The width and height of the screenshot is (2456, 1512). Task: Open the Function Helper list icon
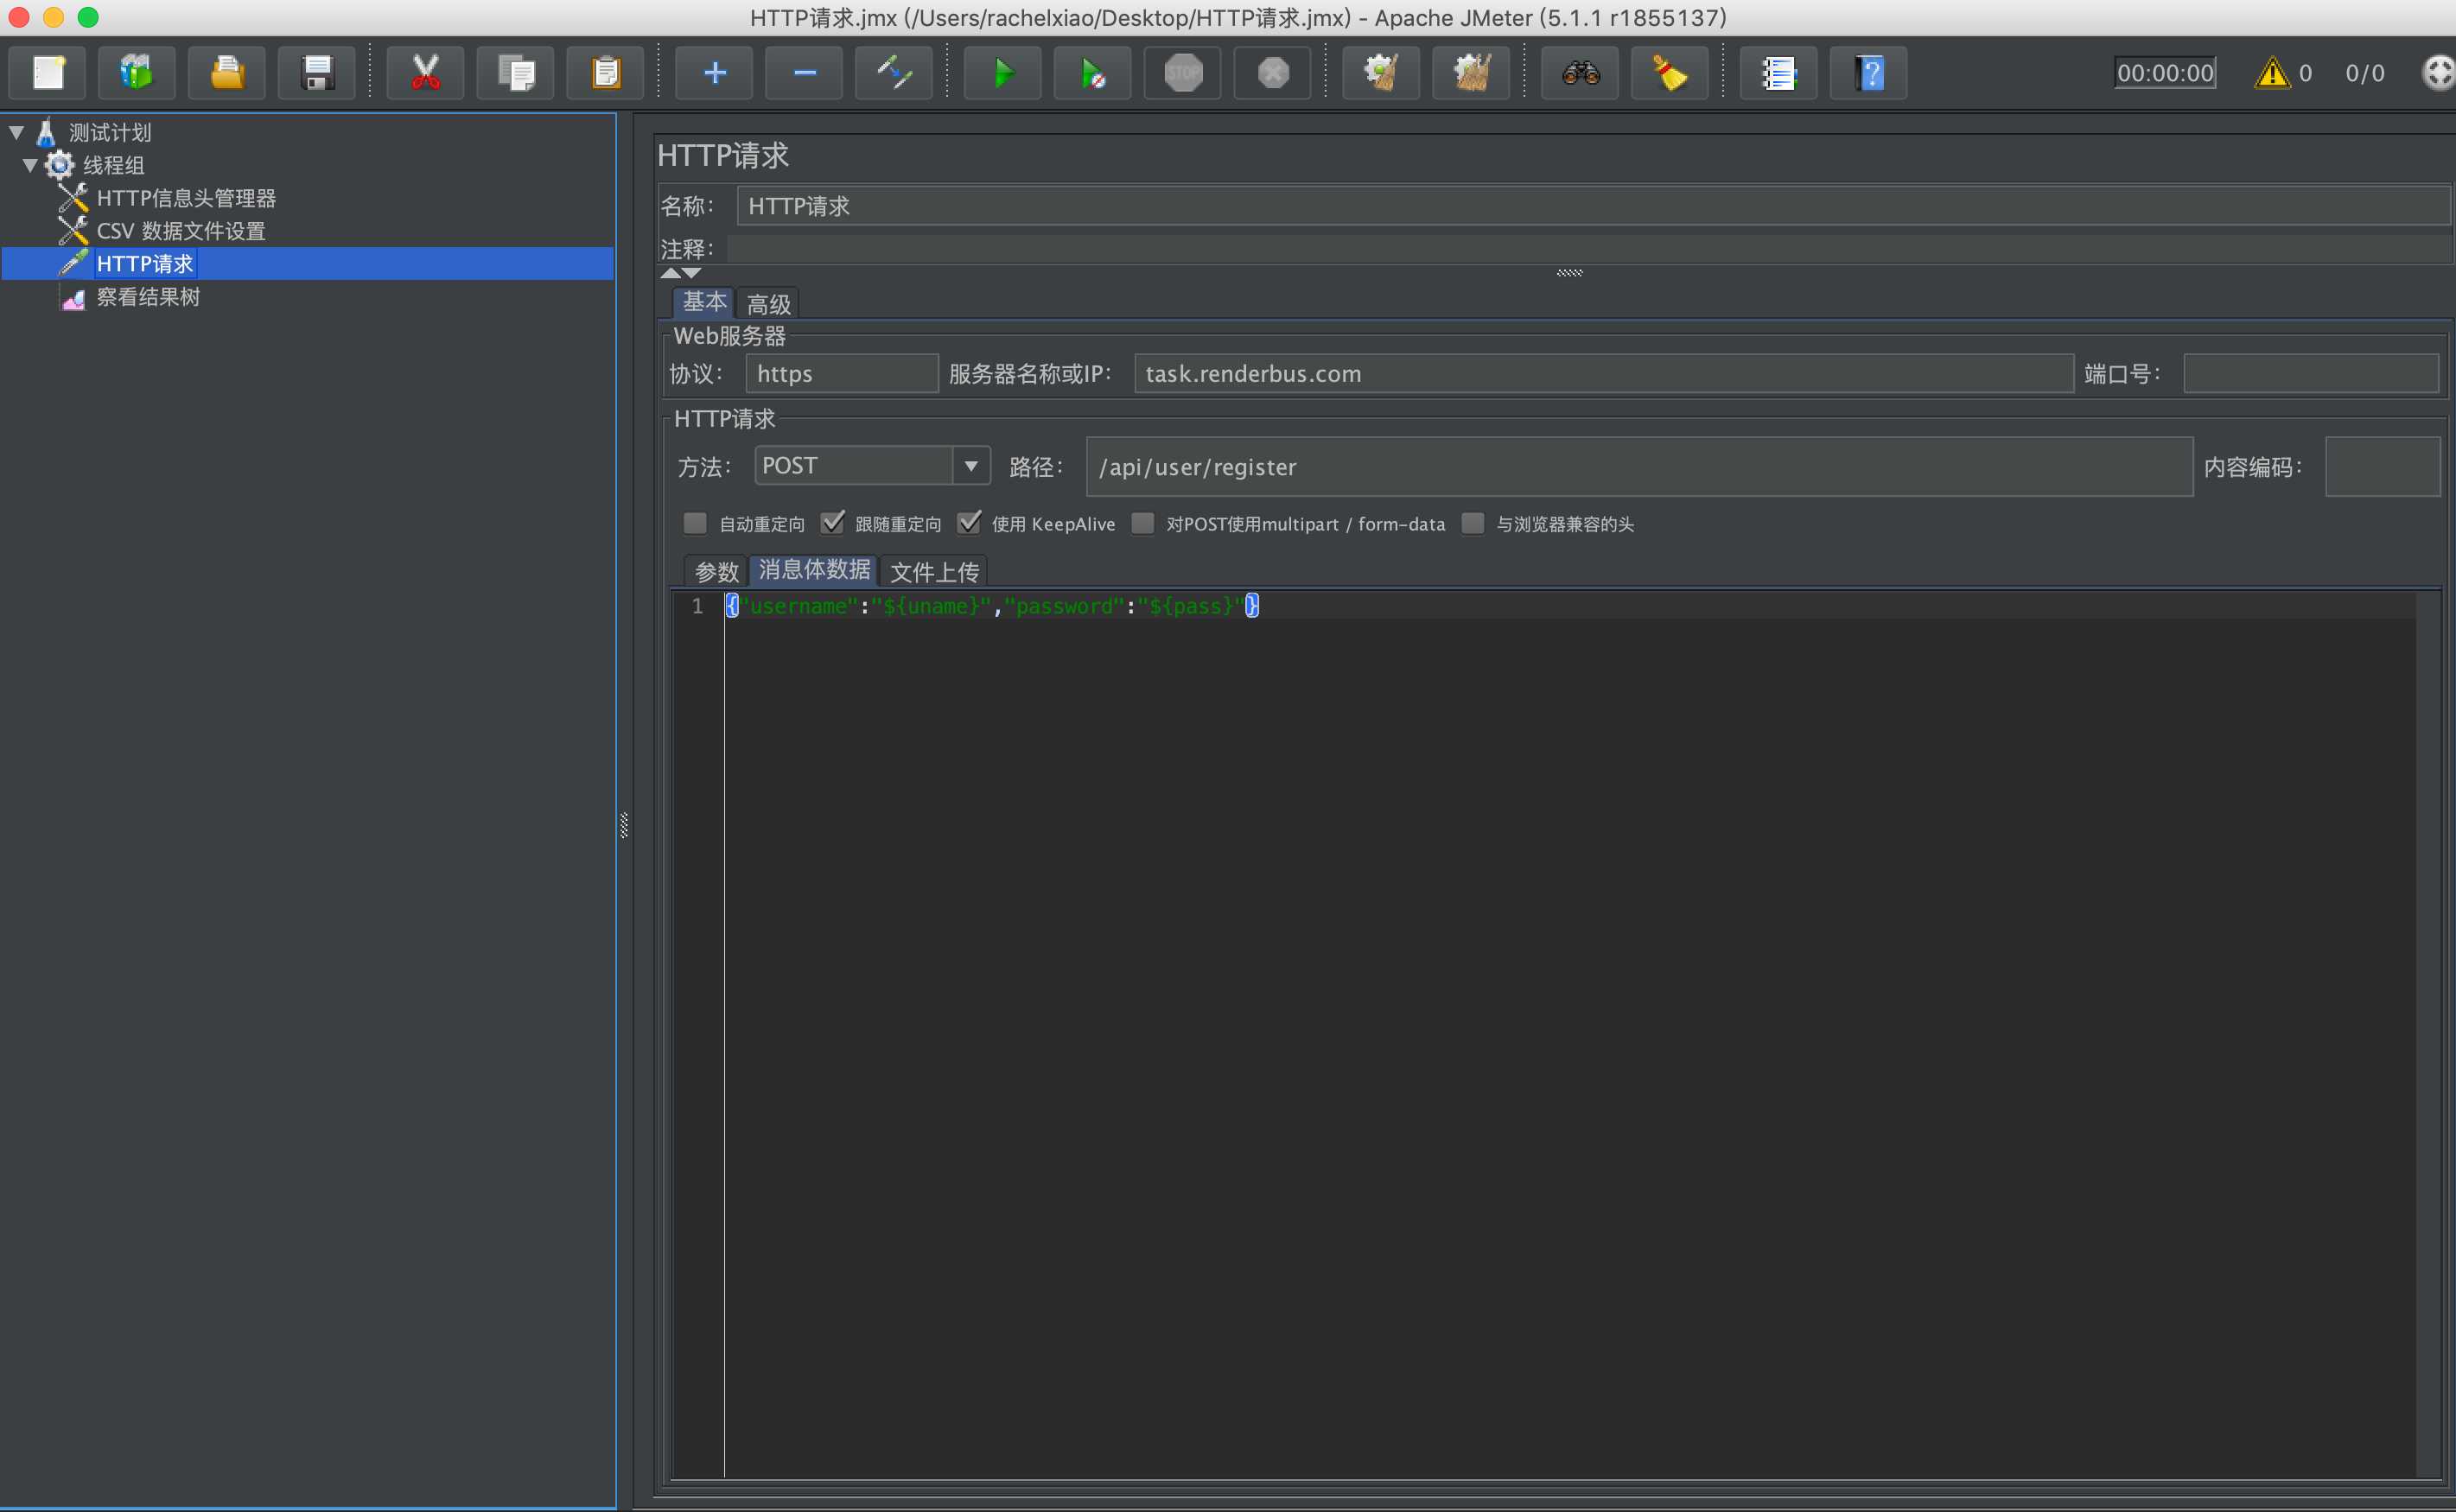coord(1779,73)
